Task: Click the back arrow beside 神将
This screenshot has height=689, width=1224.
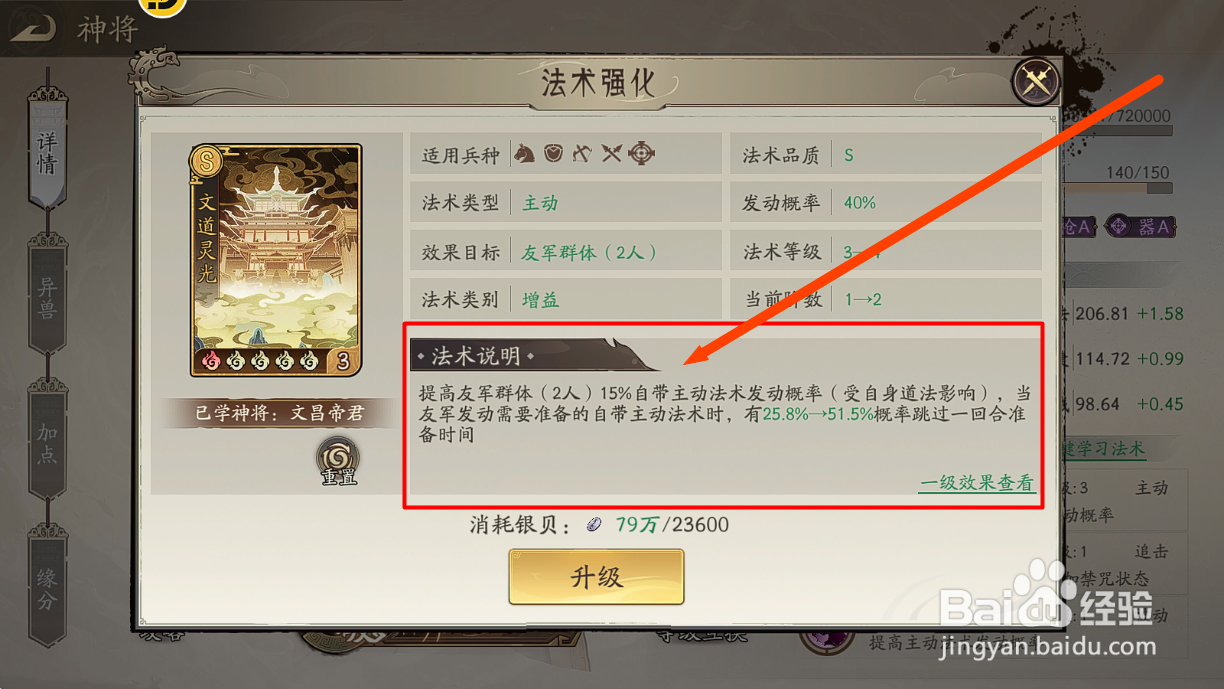Action: 33,28
